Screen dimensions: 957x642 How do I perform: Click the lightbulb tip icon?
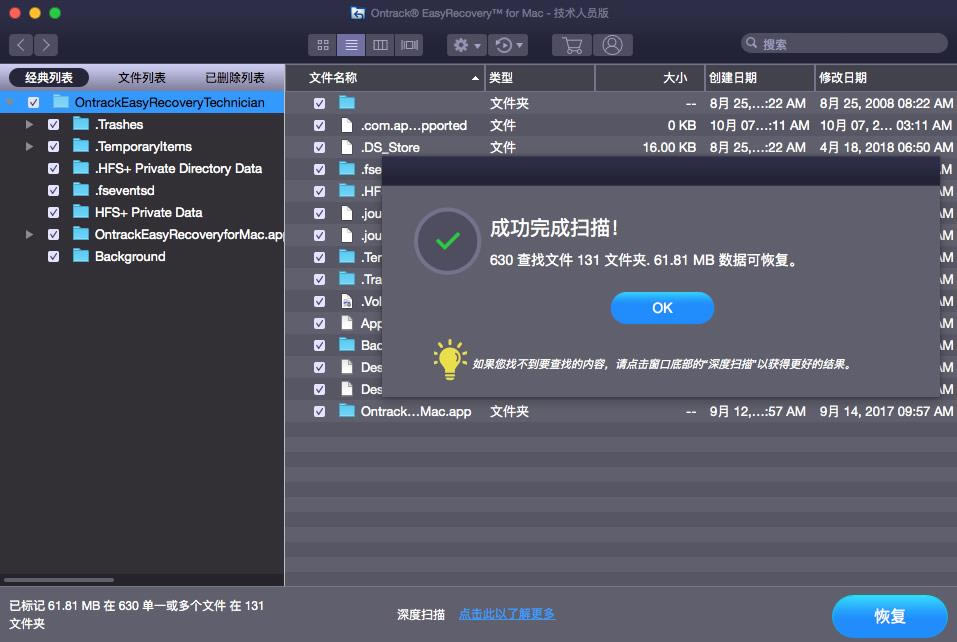pyautogui.click(x=450, y=360)
